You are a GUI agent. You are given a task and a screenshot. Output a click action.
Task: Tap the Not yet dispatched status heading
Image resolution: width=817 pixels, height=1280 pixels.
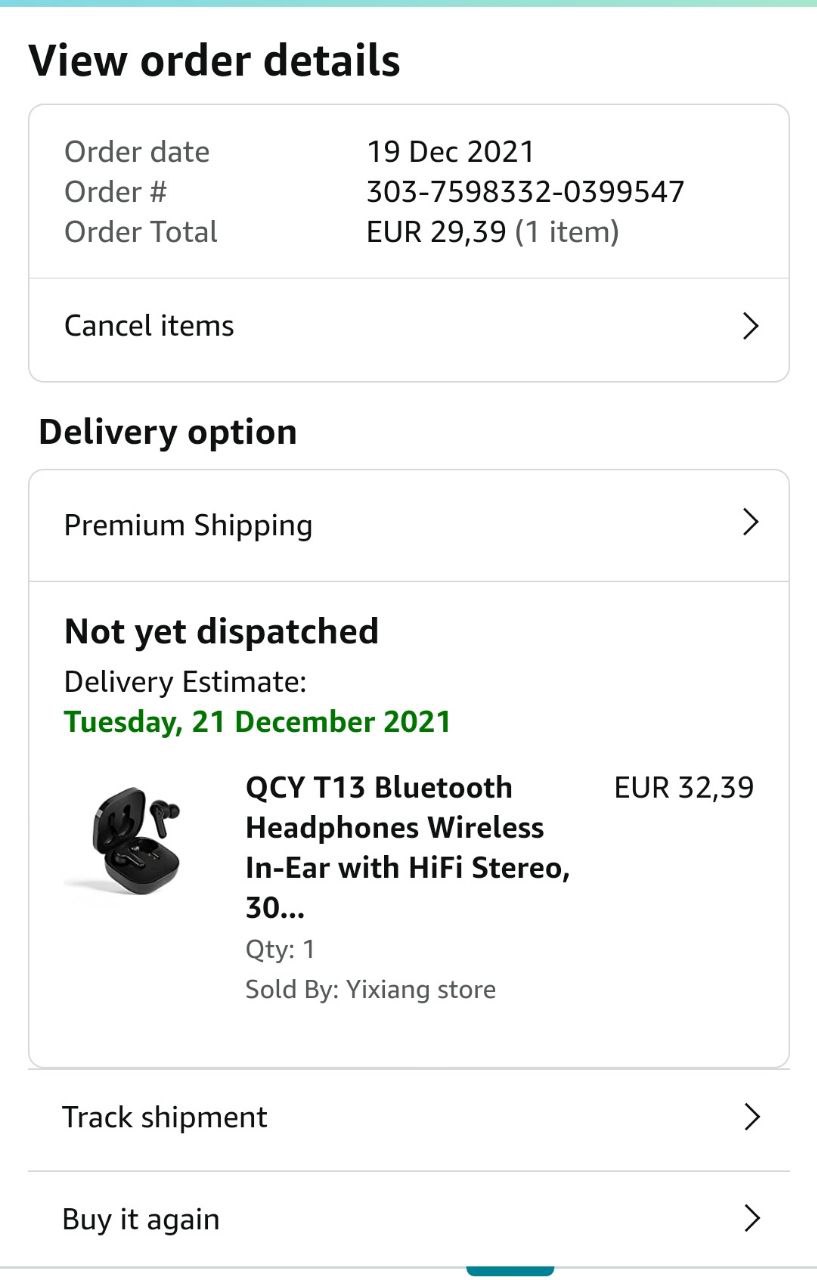(x=221, y=632)
